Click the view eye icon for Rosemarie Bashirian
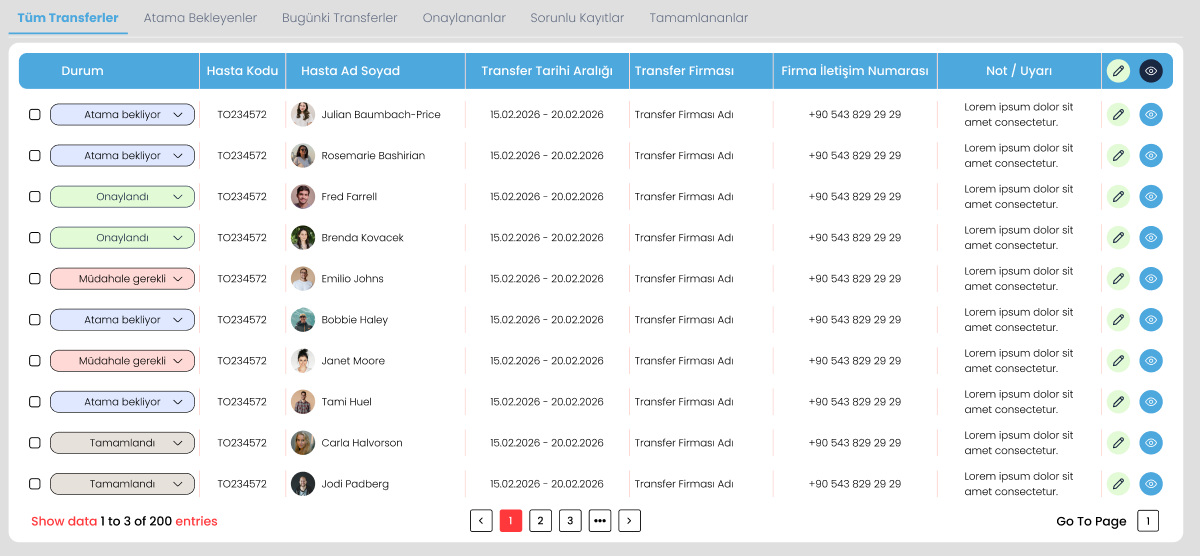The image size is (1200, 556). (x=1151, y=156)
